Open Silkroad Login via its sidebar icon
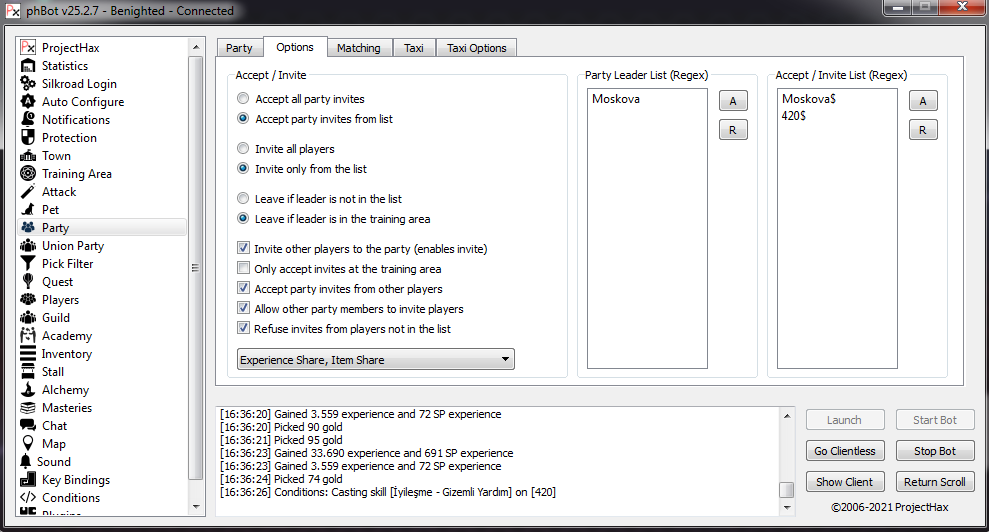989x532 pixels. 28,84
